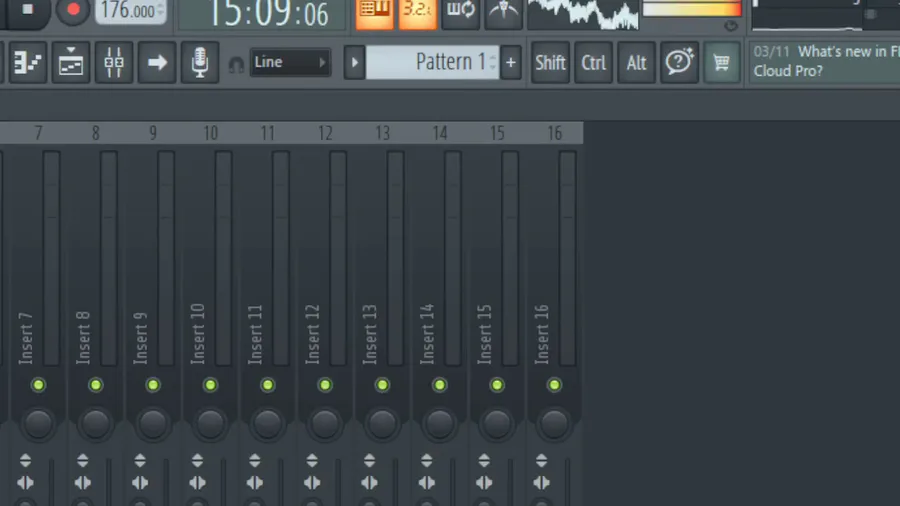Viewport: 900px width, 506px height.
Task: Click the Insert 14 pan knob
Action: pyautogui.click(x=440, y=423)
